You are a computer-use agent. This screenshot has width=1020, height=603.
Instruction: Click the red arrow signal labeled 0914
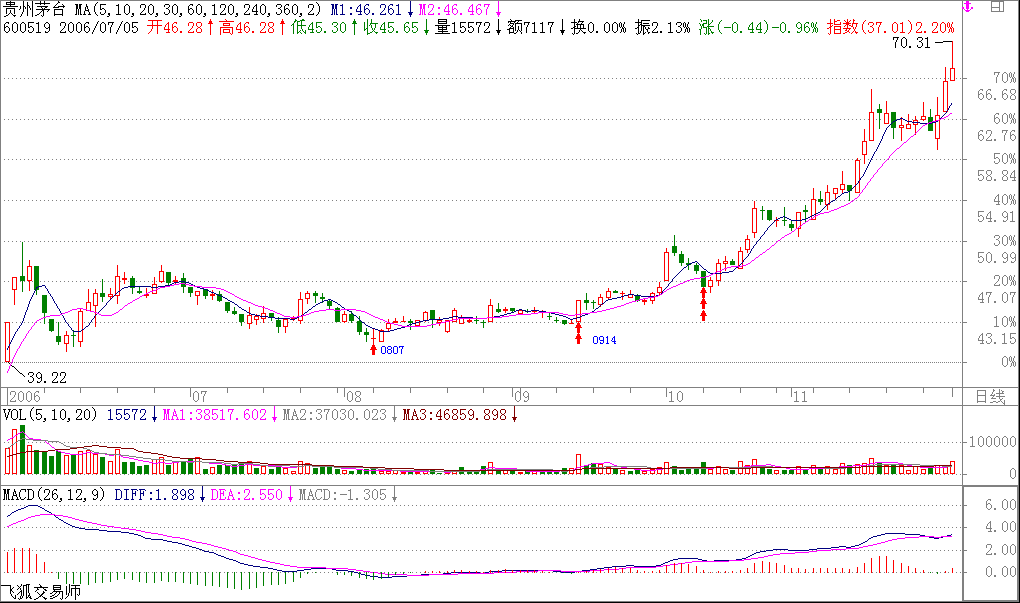[578, 335]
